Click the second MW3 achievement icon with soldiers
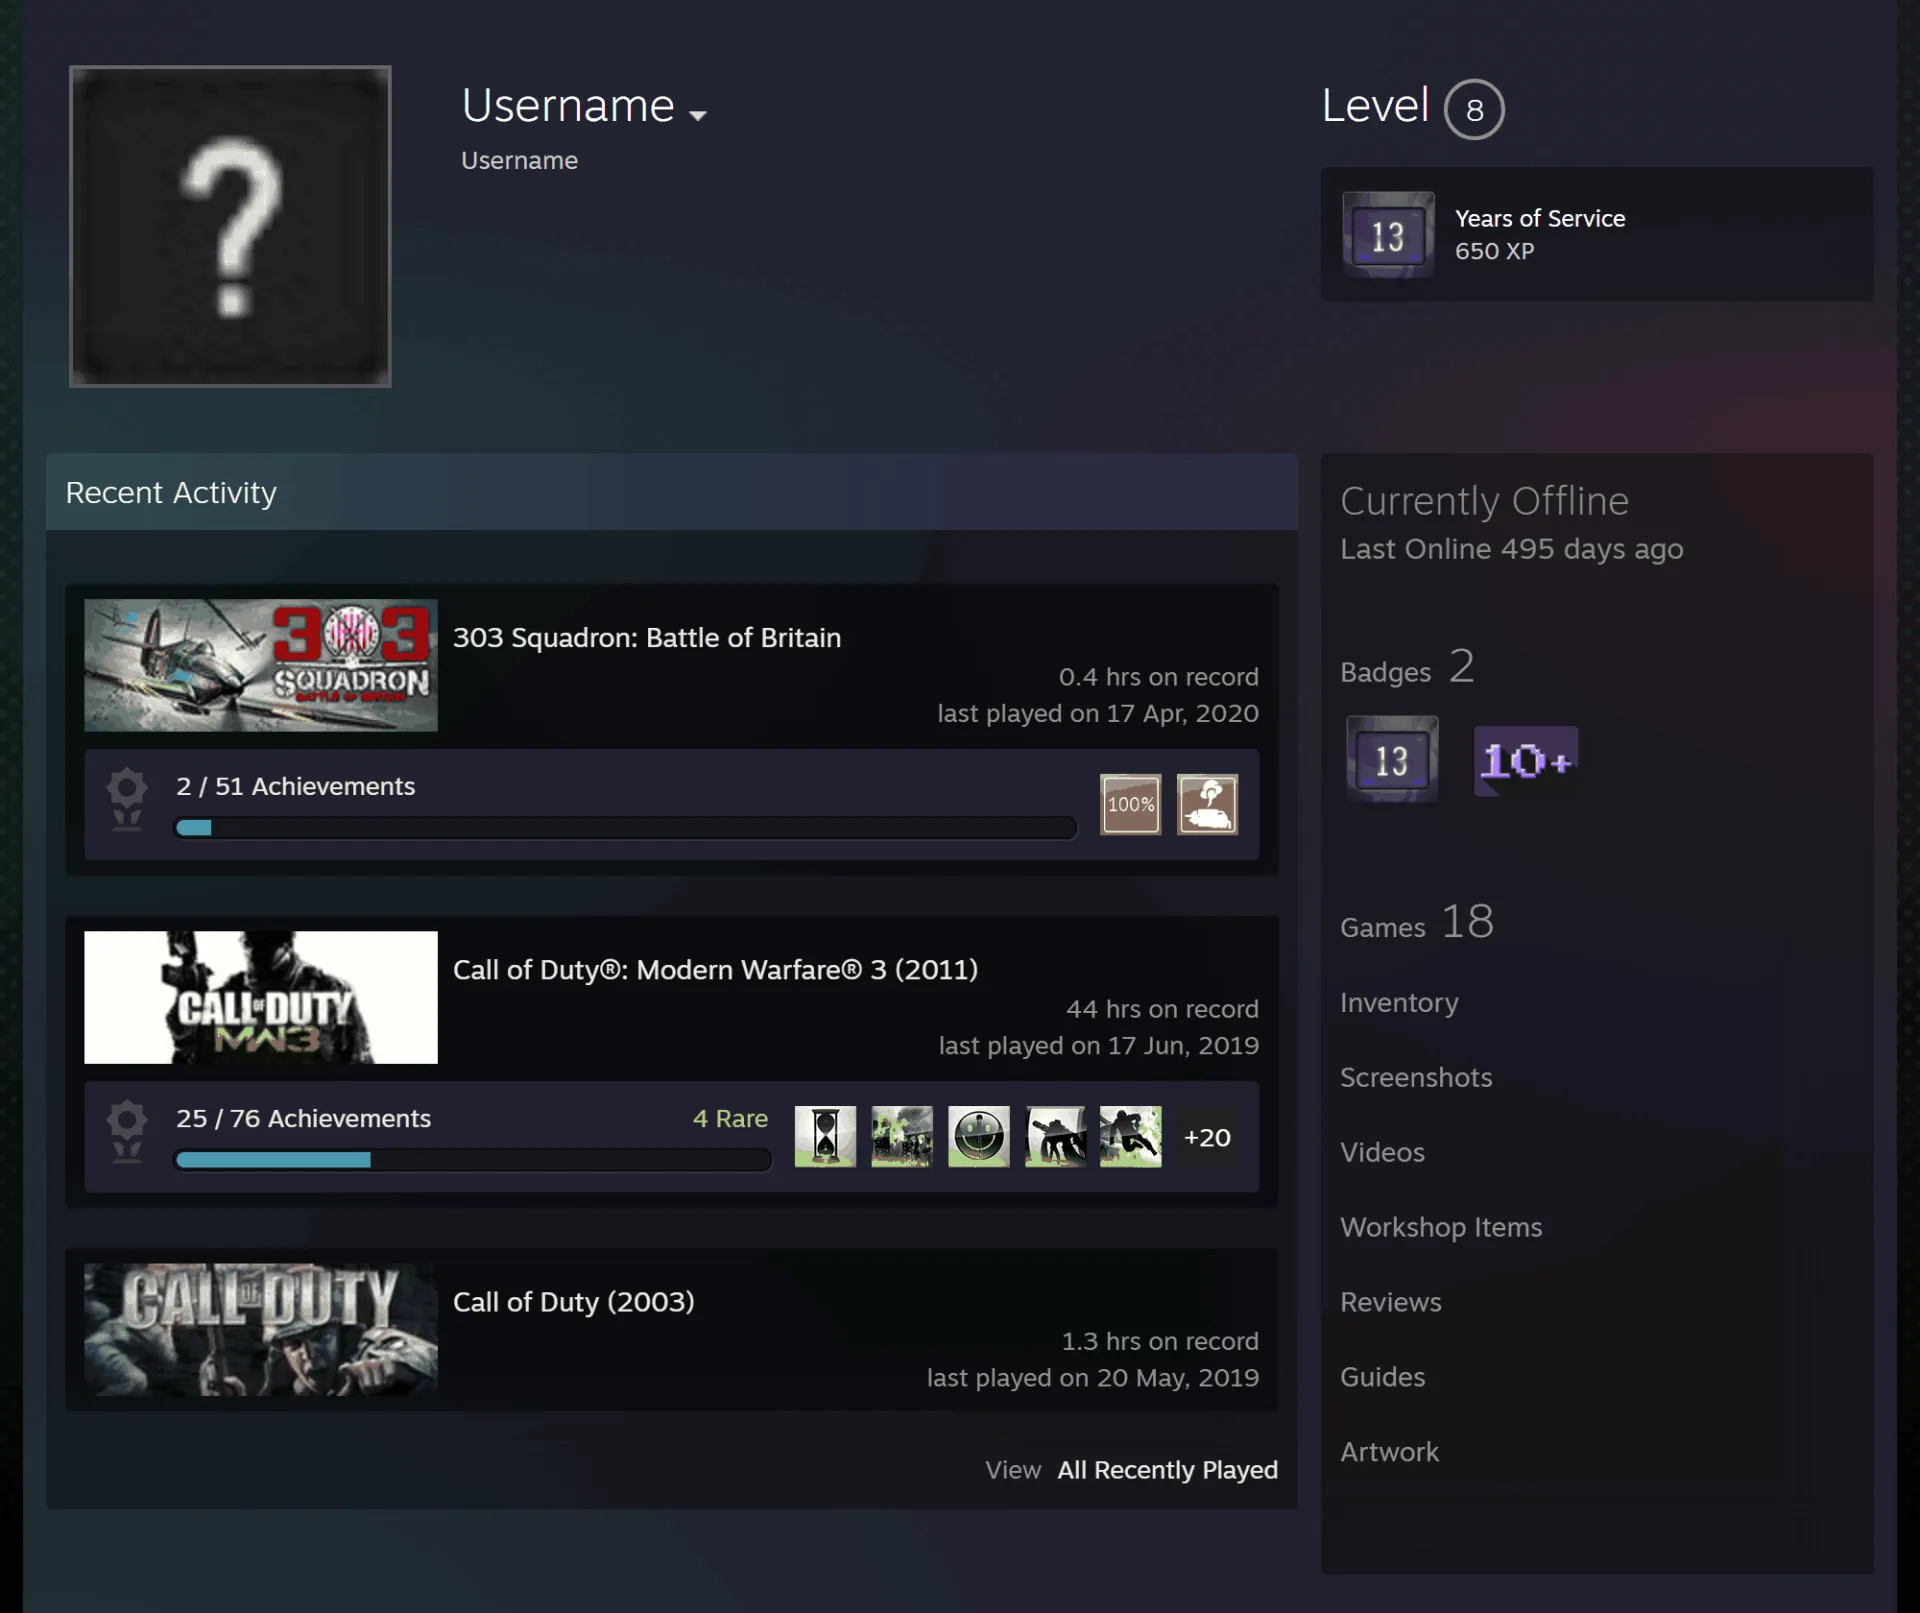The width and height of the screenshot is (1920, 1613). pos(902,1136)
